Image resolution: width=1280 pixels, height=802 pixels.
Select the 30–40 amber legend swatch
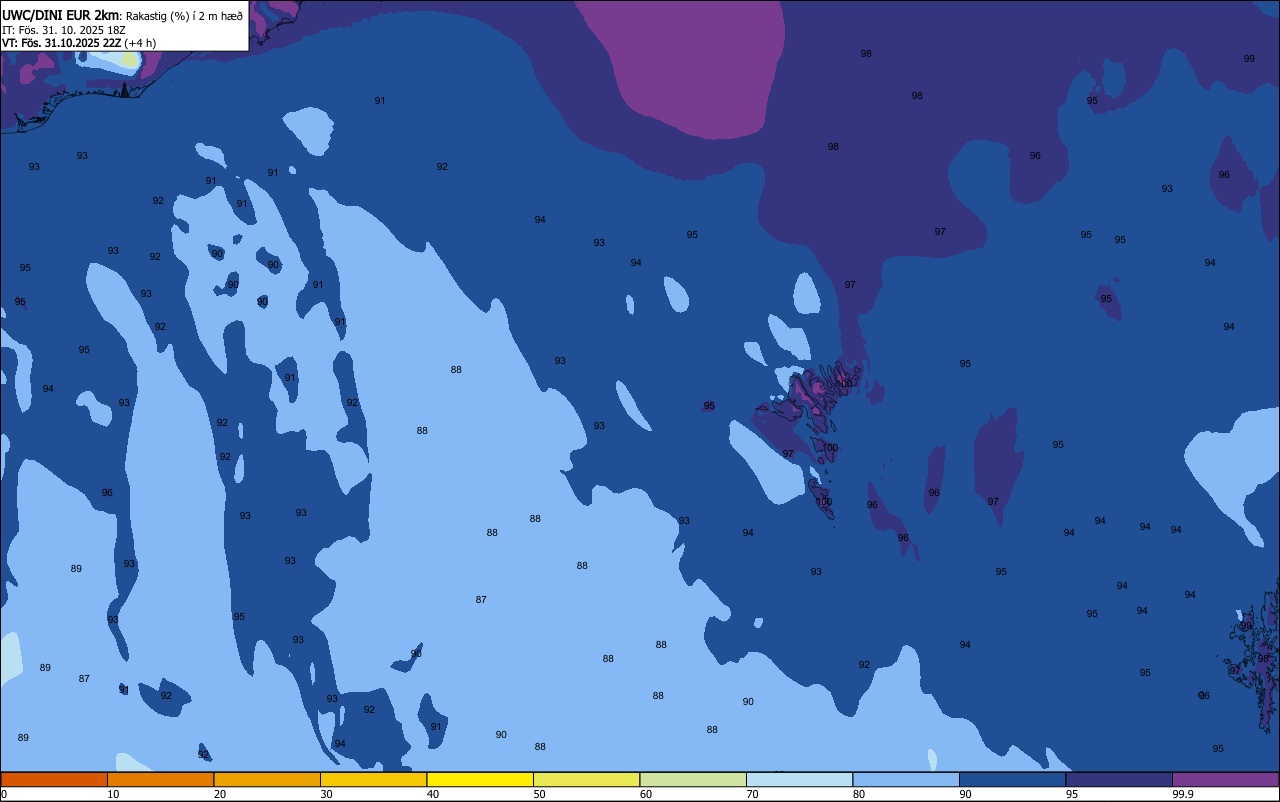click(x=373, y=779)
